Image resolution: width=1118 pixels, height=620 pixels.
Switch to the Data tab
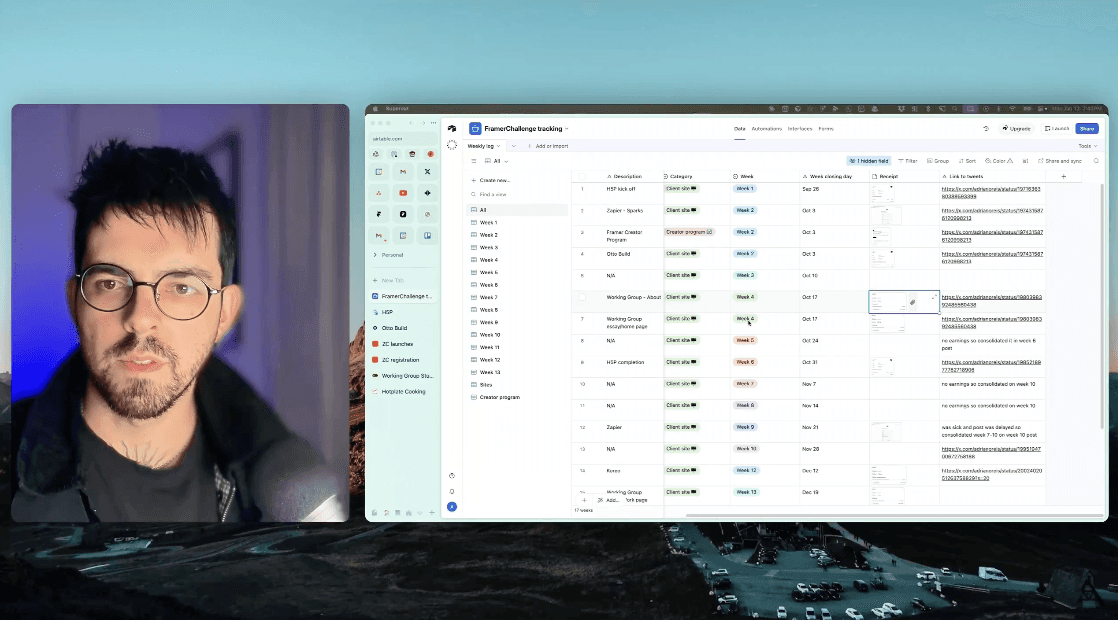(739, 129)
